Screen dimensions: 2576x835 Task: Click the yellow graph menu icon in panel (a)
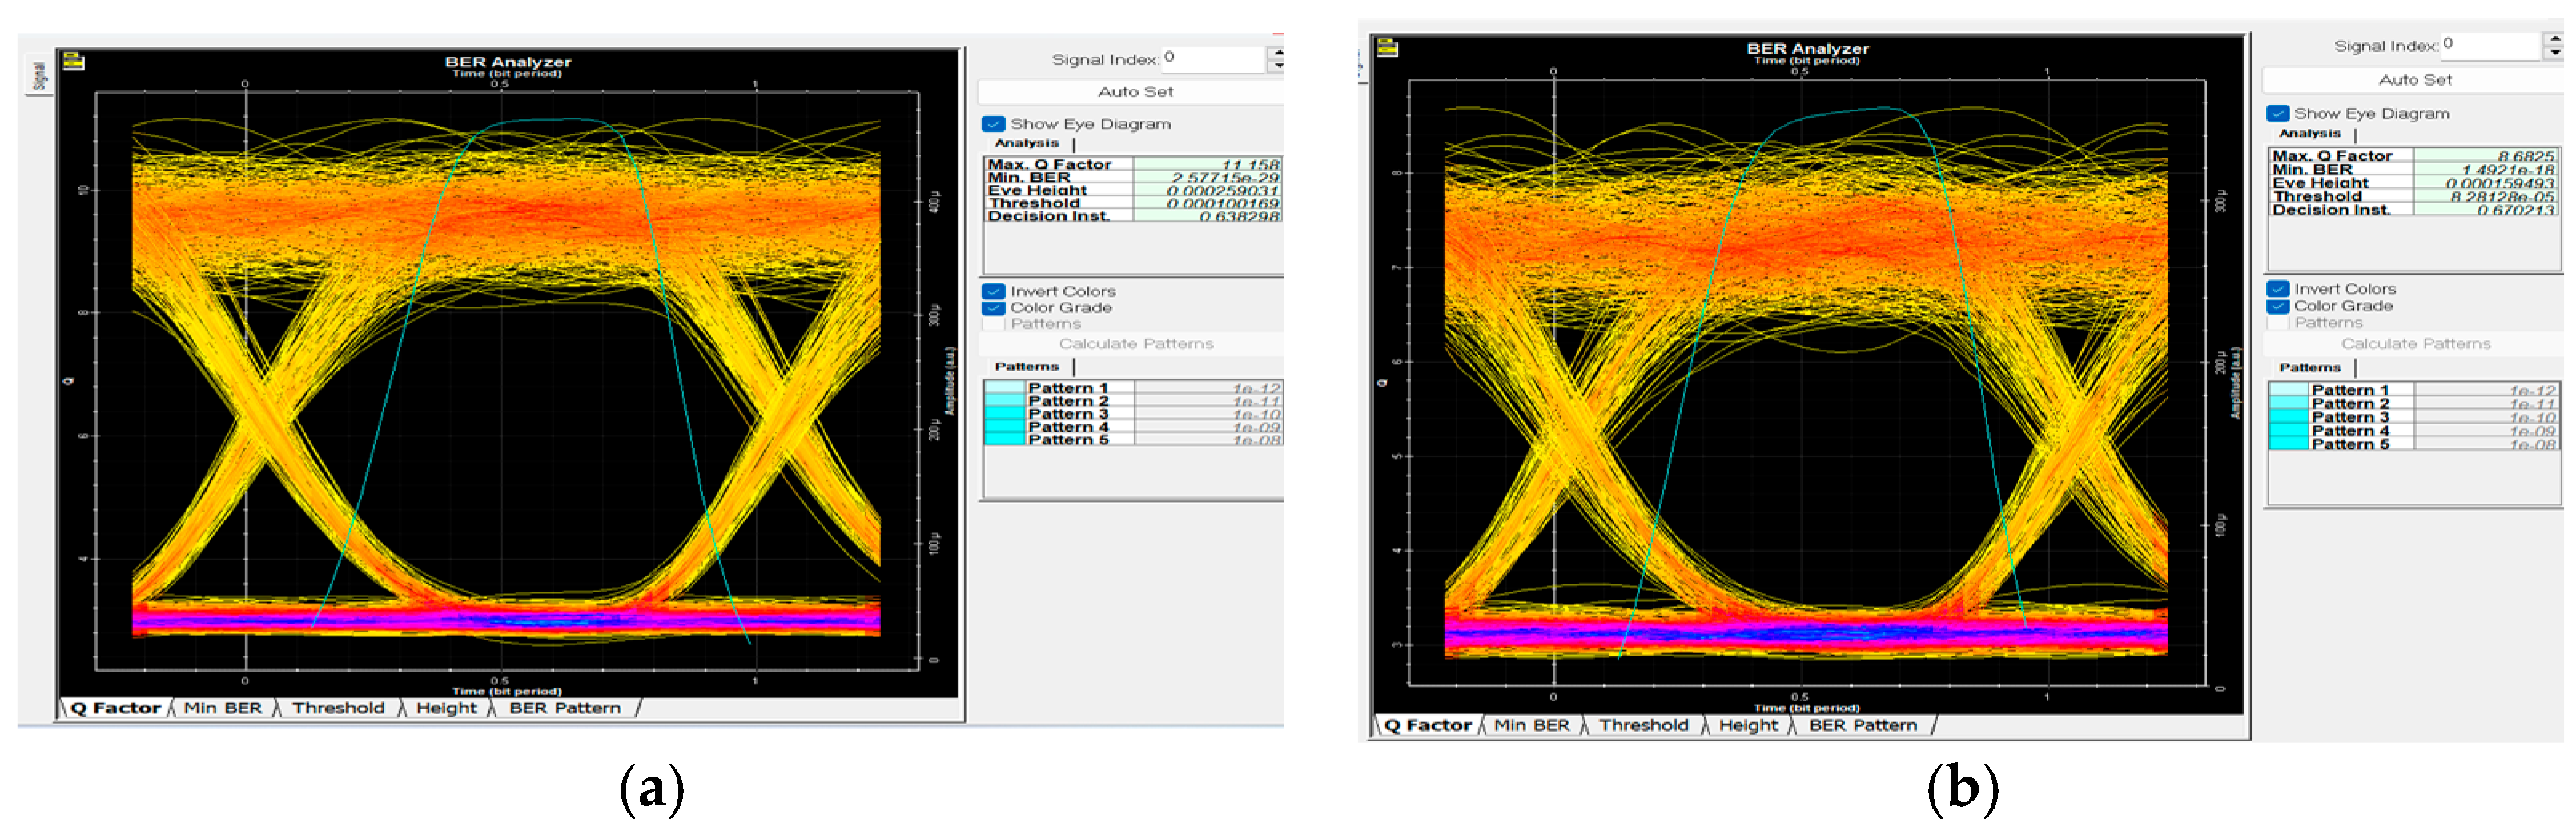click(73, 62)
